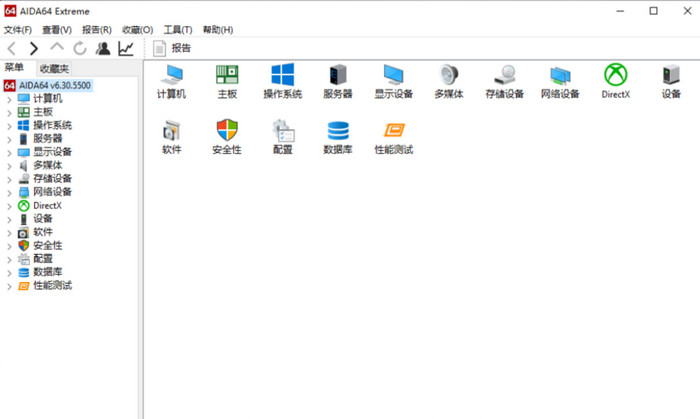Open the 计算机 icon in main panel
700x419 pixels.
pyautogui.click(x=171, y=81)
